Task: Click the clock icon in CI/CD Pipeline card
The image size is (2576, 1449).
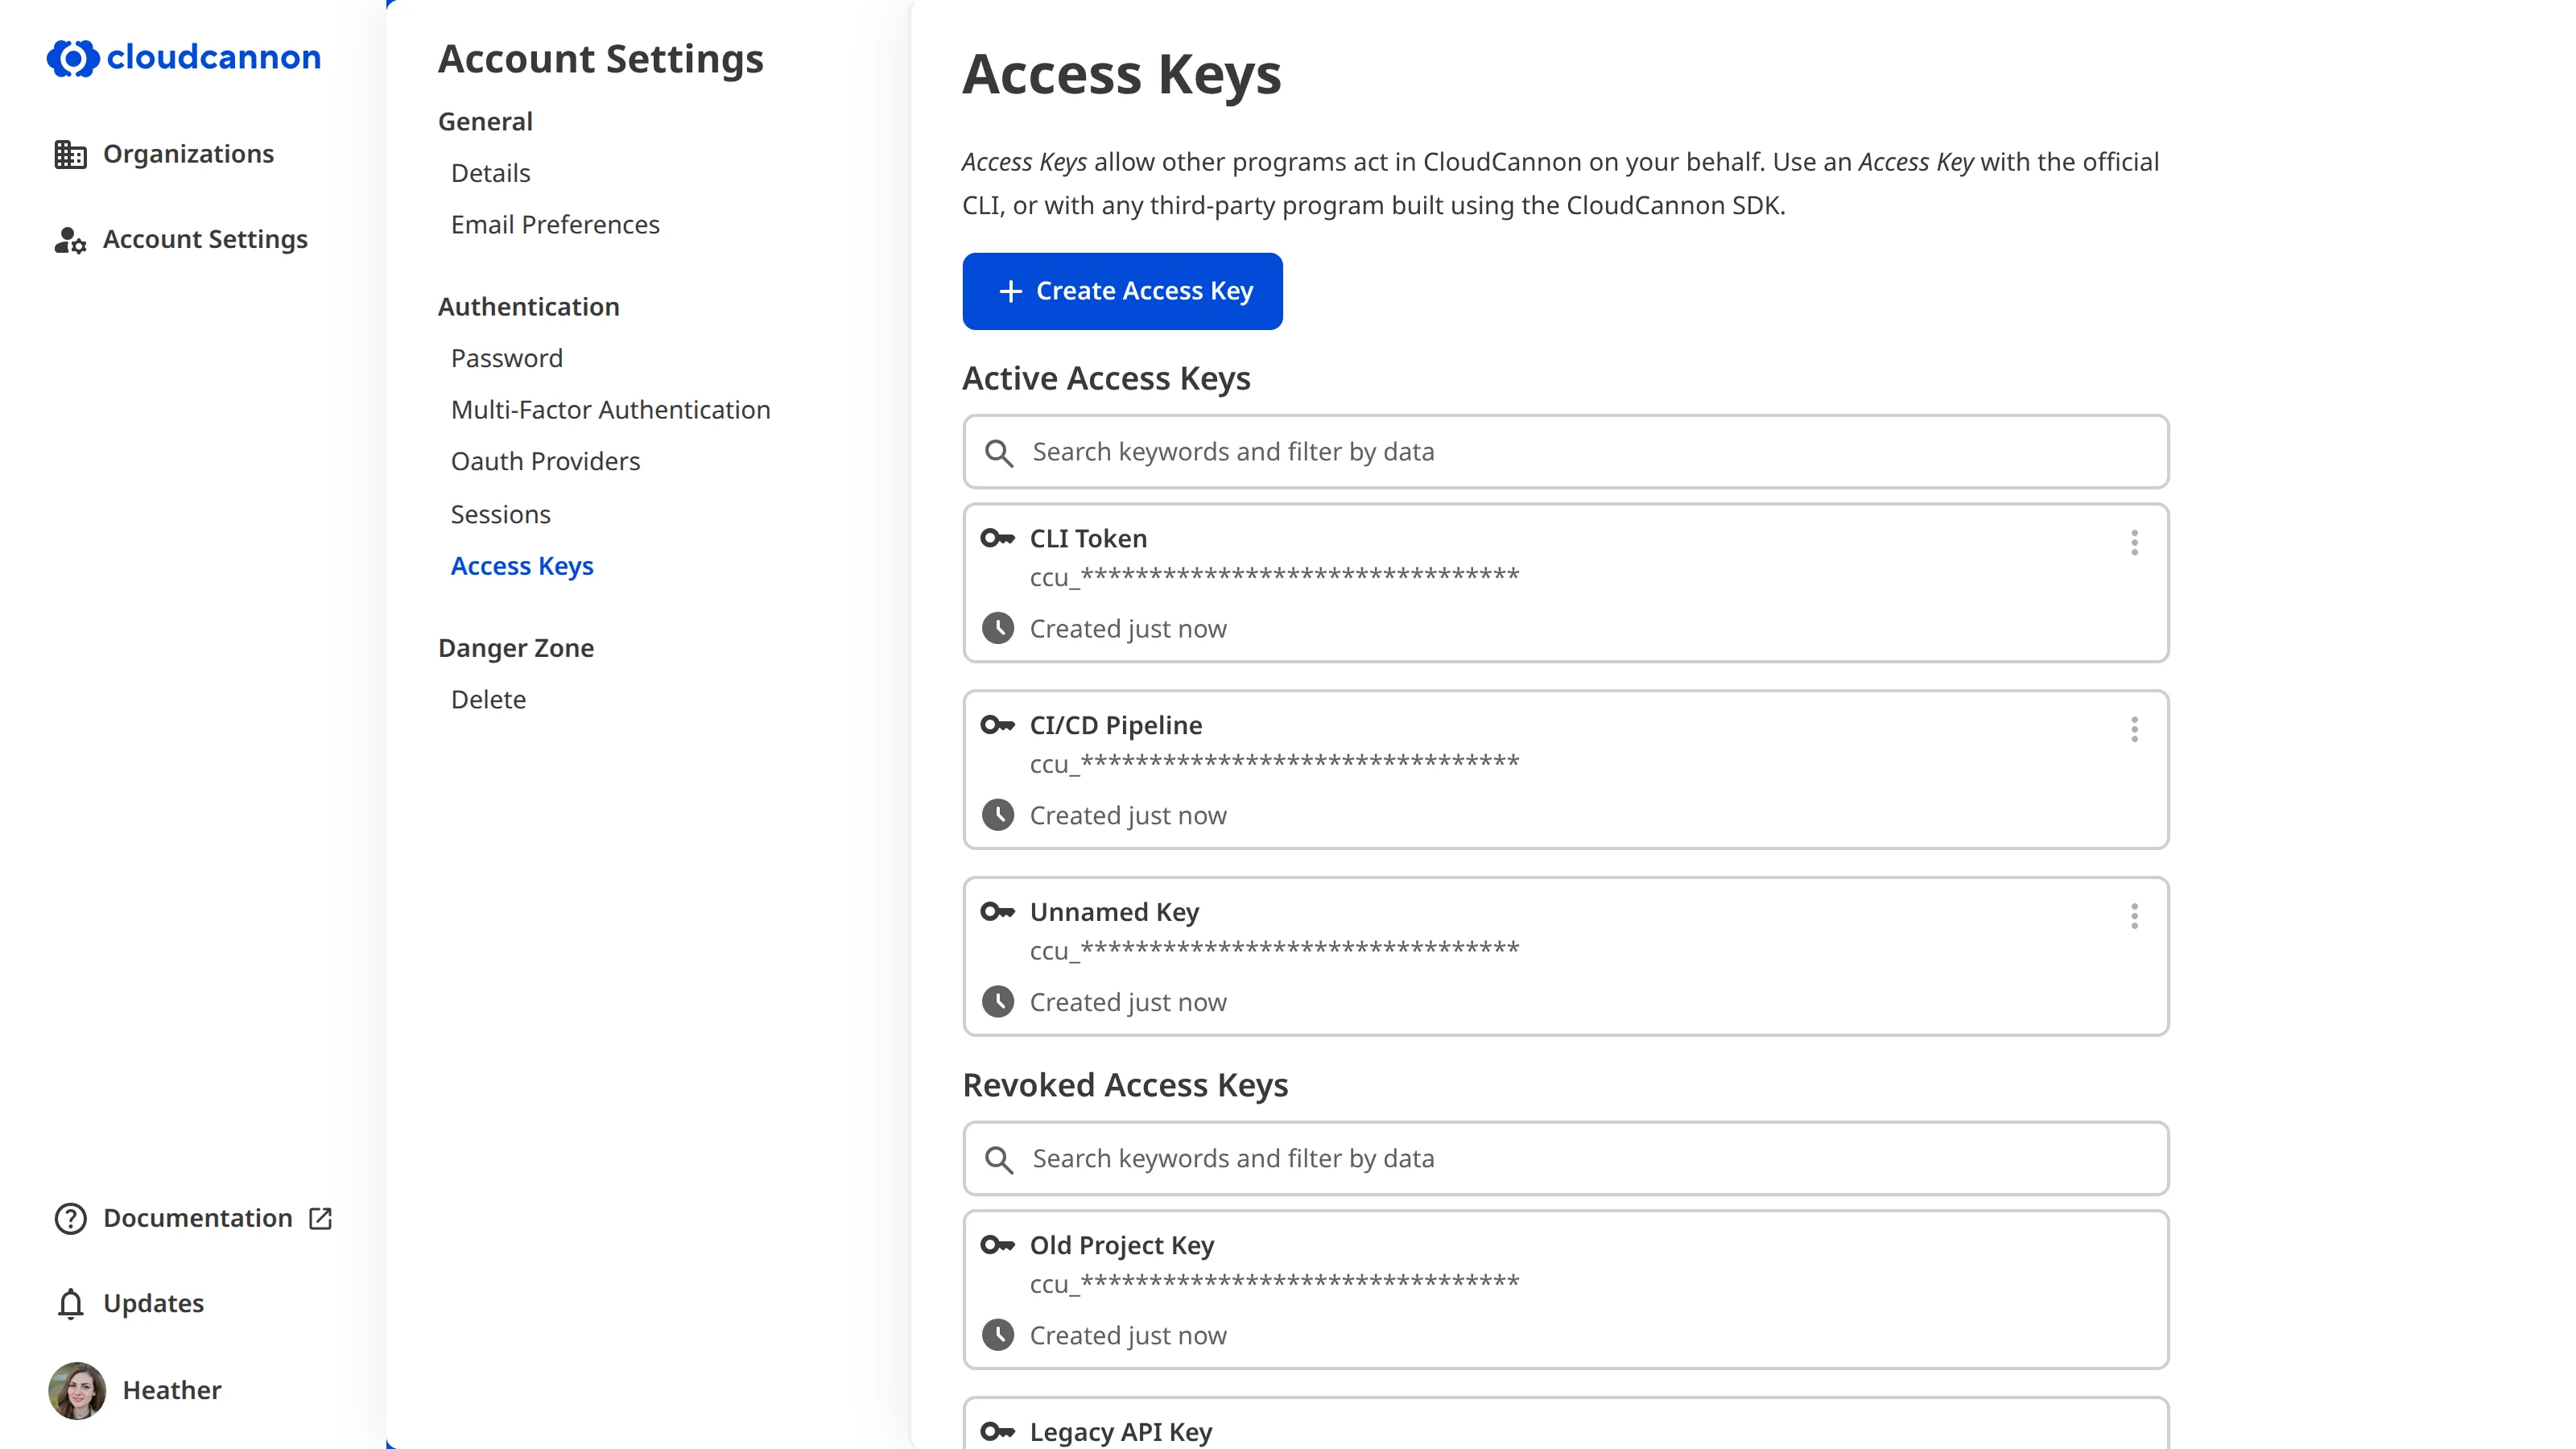Action: [x=997, y=815]
